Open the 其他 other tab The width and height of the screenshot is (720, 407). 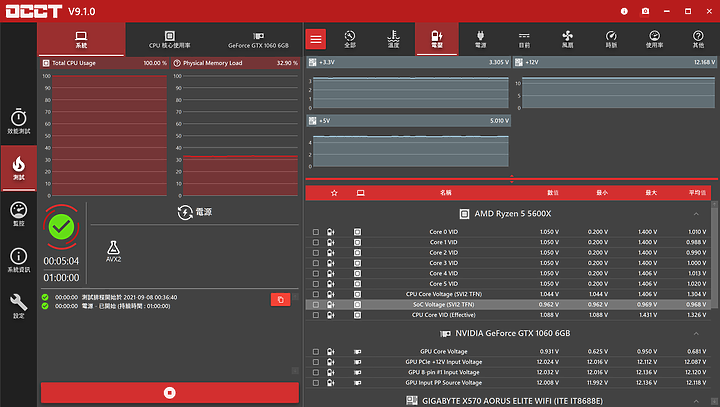pyautogui.click(x=698, y=39)
